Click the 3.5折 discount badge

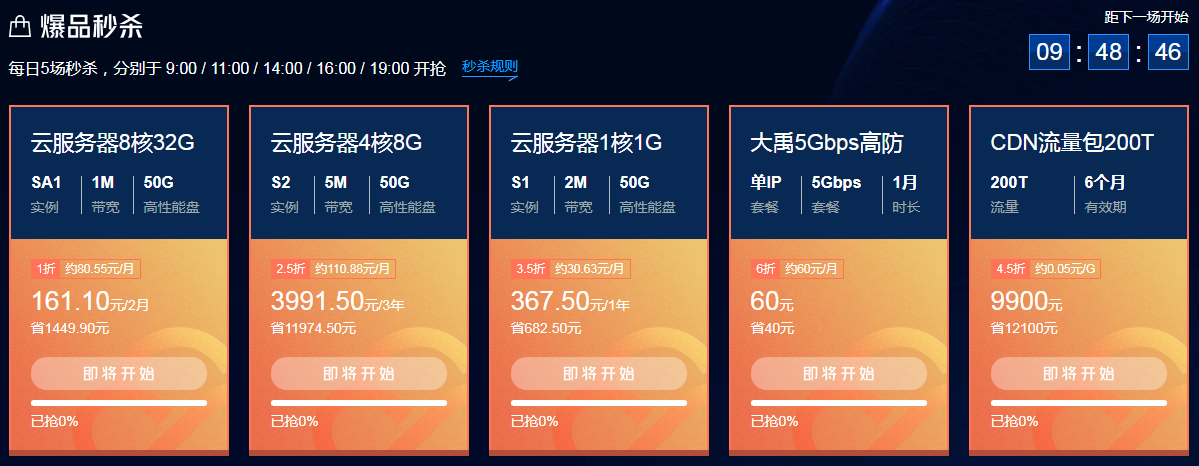click(531, 269)
